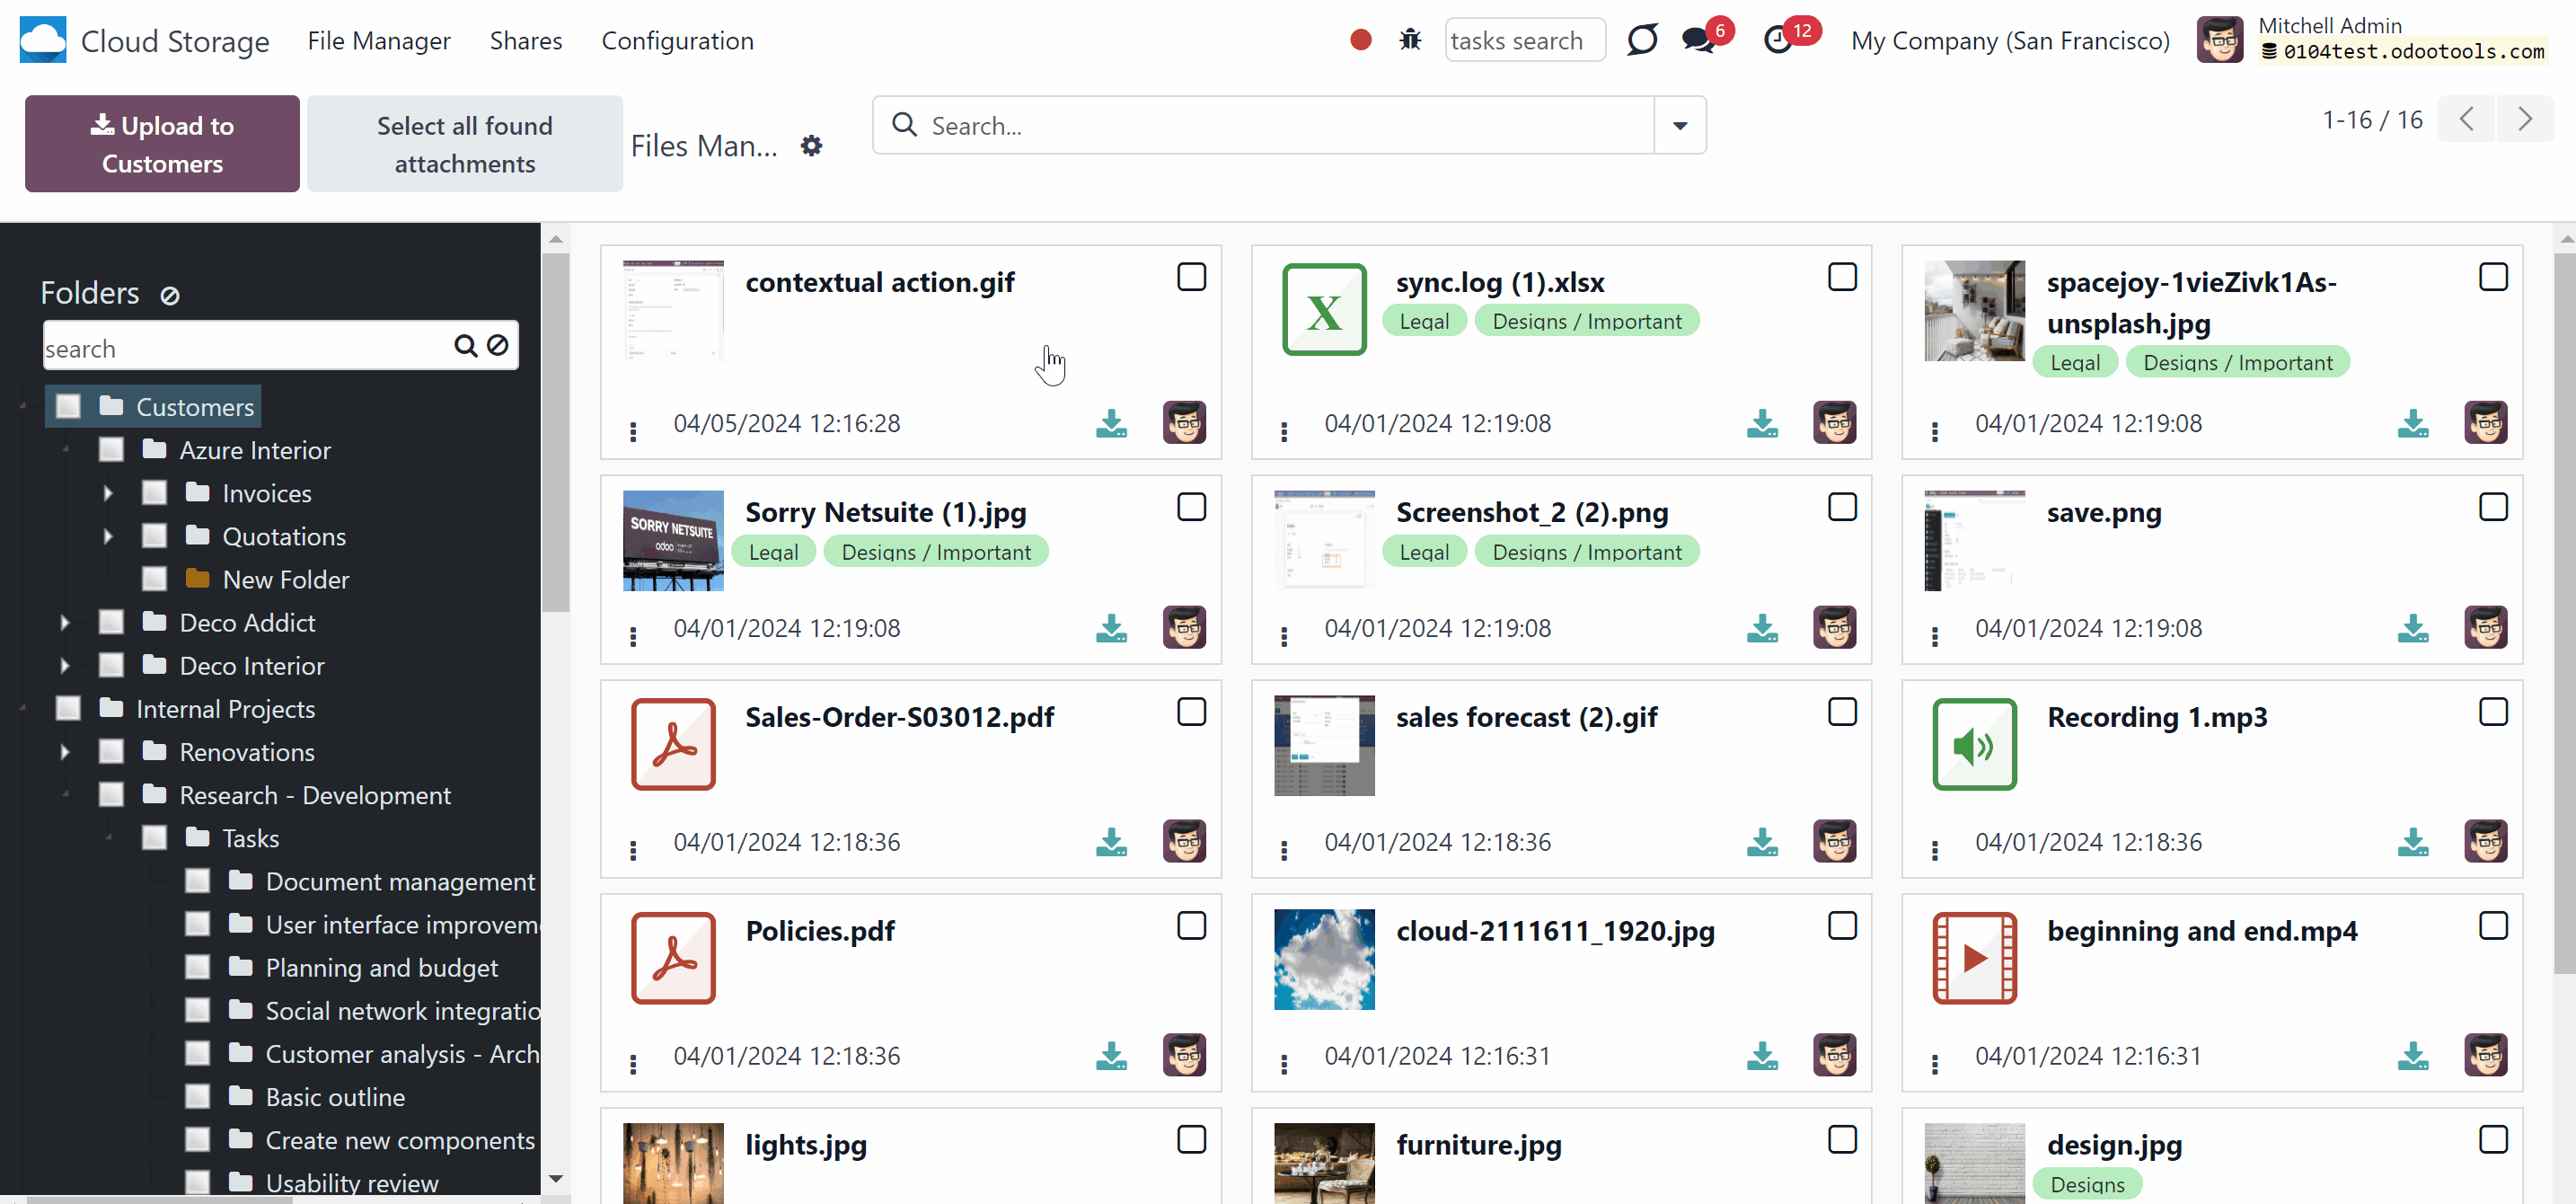Open the chat messages icon with badge 6
2576x1204 pixels.
(x=1698, y=40)
